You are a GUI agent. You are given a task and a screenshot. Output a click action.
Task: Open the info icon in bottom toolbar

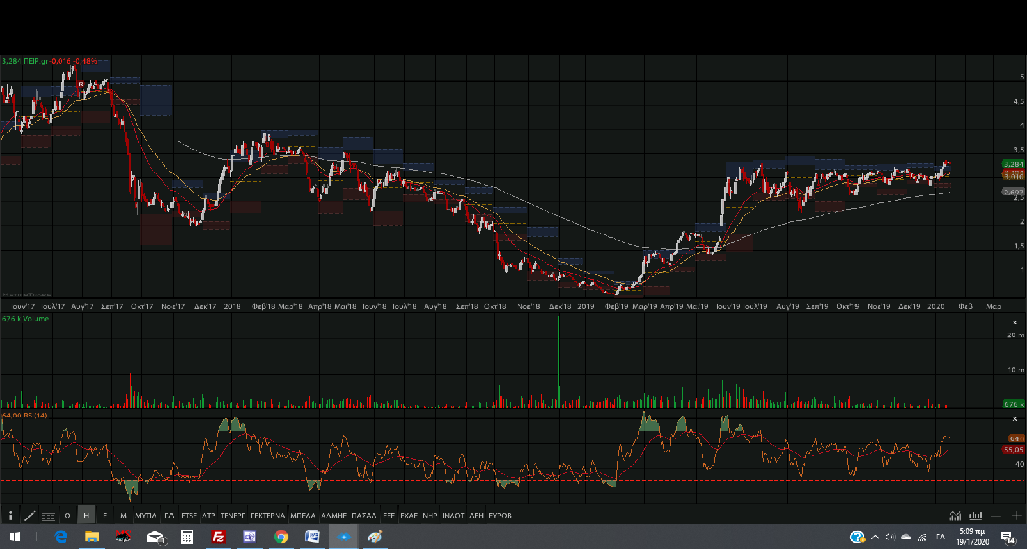pyautogui.click(x=11, y=515)
